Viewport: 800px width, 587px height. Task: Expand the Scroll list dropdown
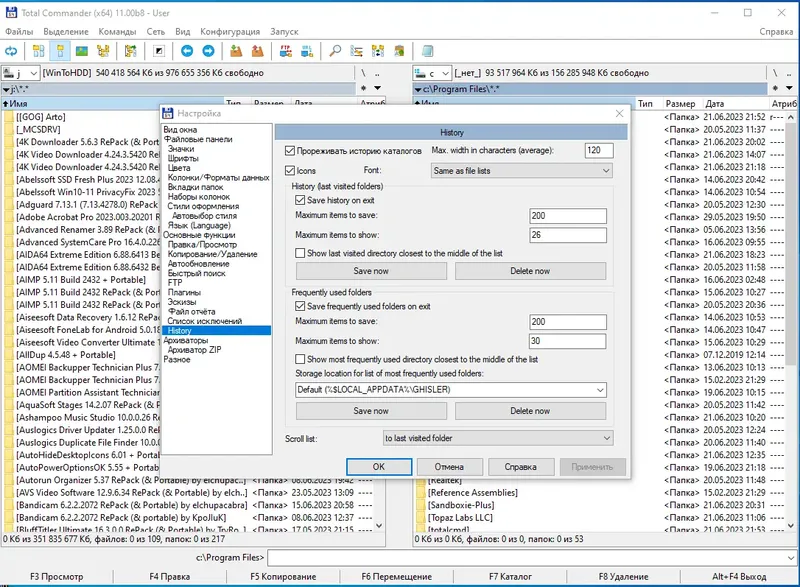point(497,438)
